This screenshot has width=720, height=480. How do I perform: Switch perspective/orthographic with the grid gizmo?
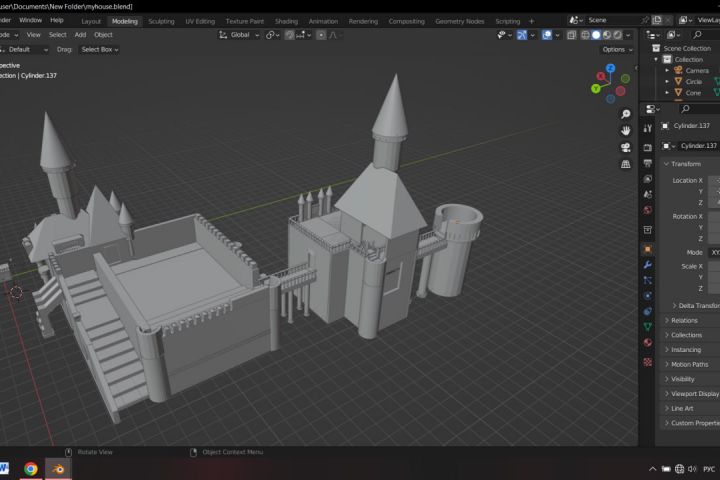(x=626, y=164)
